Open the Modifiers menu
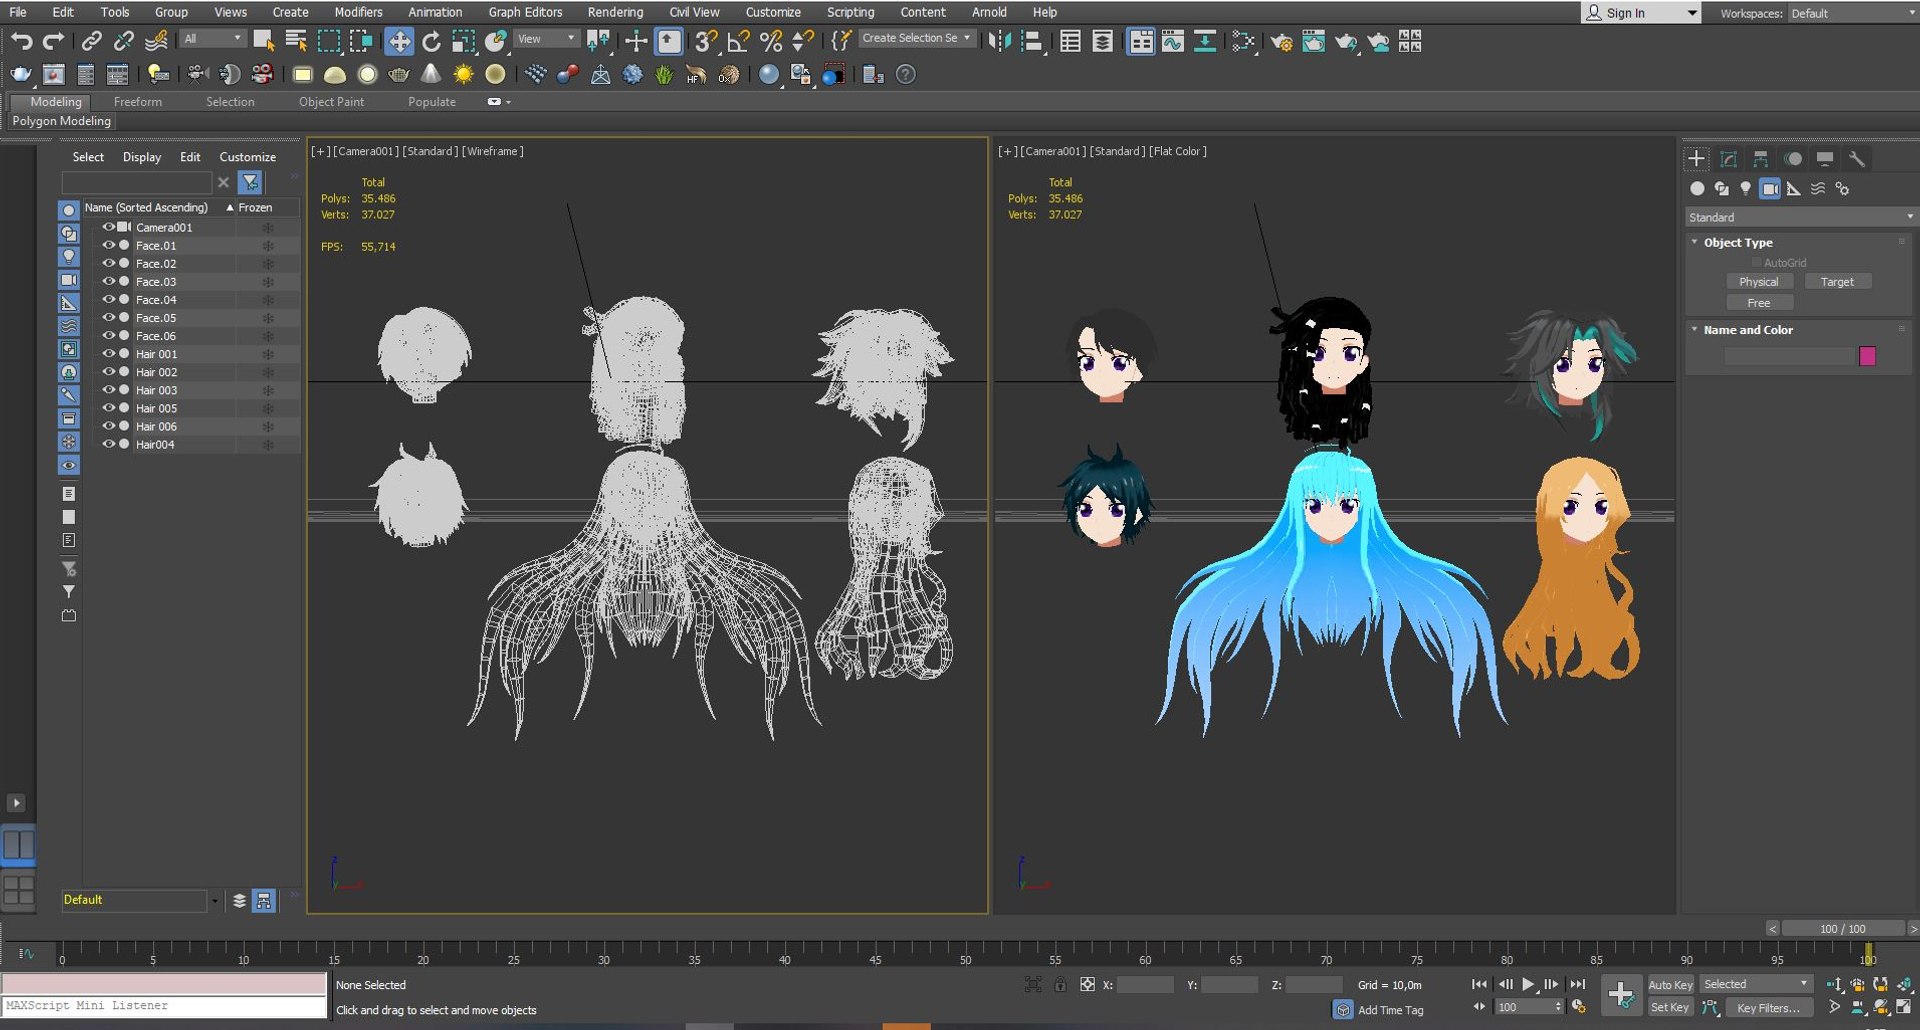 point(358,12)
